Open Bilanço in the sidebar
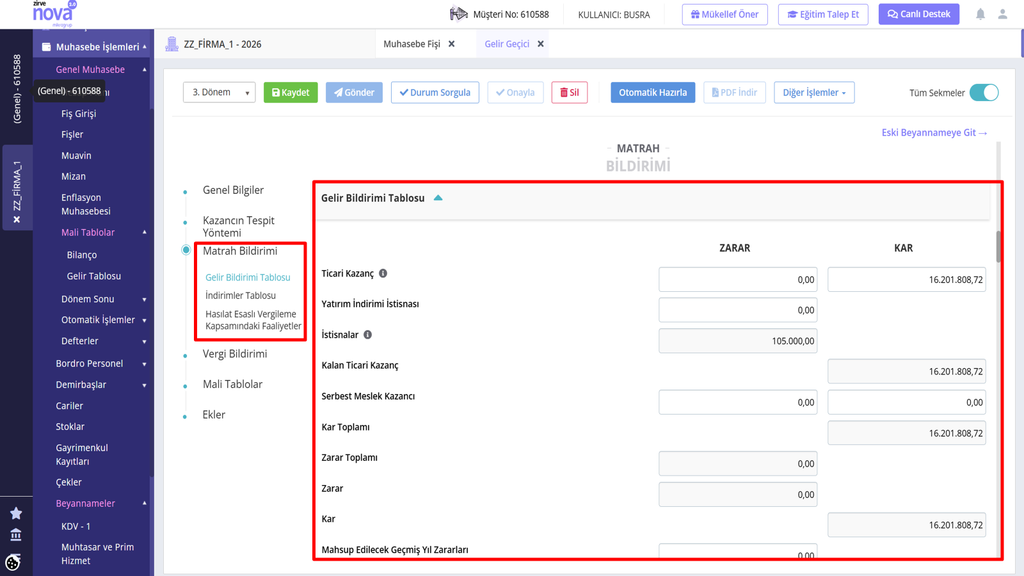Screen dimensions: 1024x576 click(82, 255)
